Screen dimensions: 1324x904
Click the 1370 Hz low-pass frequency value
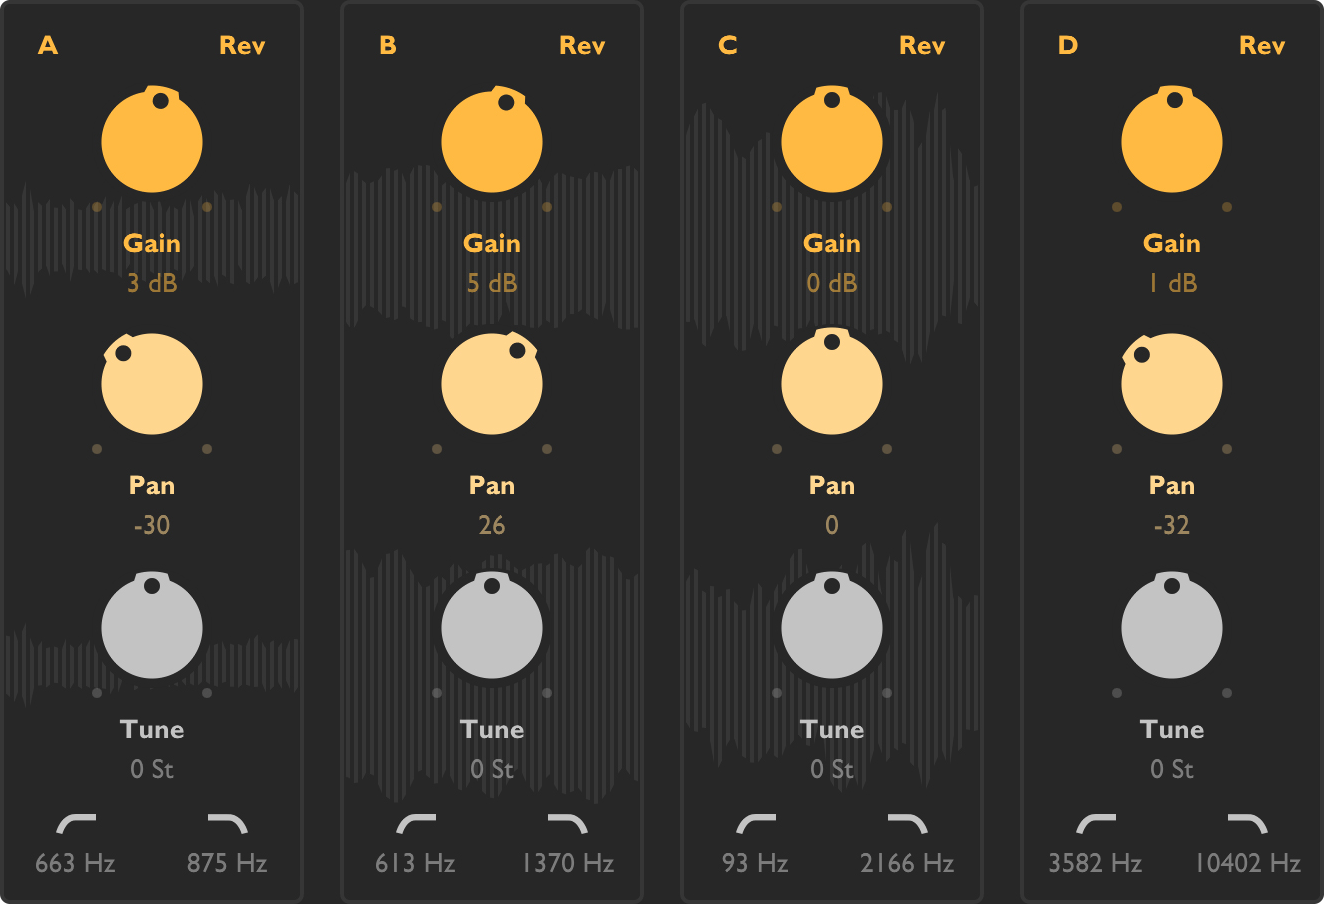coord(567,864)
